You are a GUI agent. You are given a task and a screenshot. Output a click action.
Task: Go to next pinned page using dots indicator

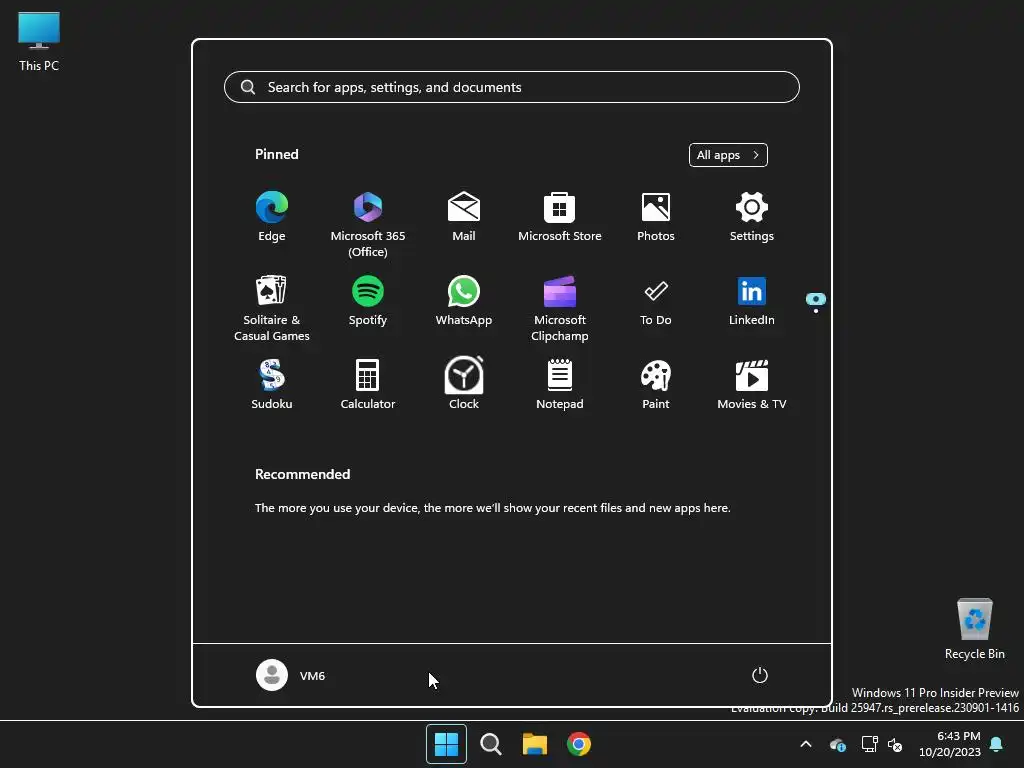click(x=816, y=311)
